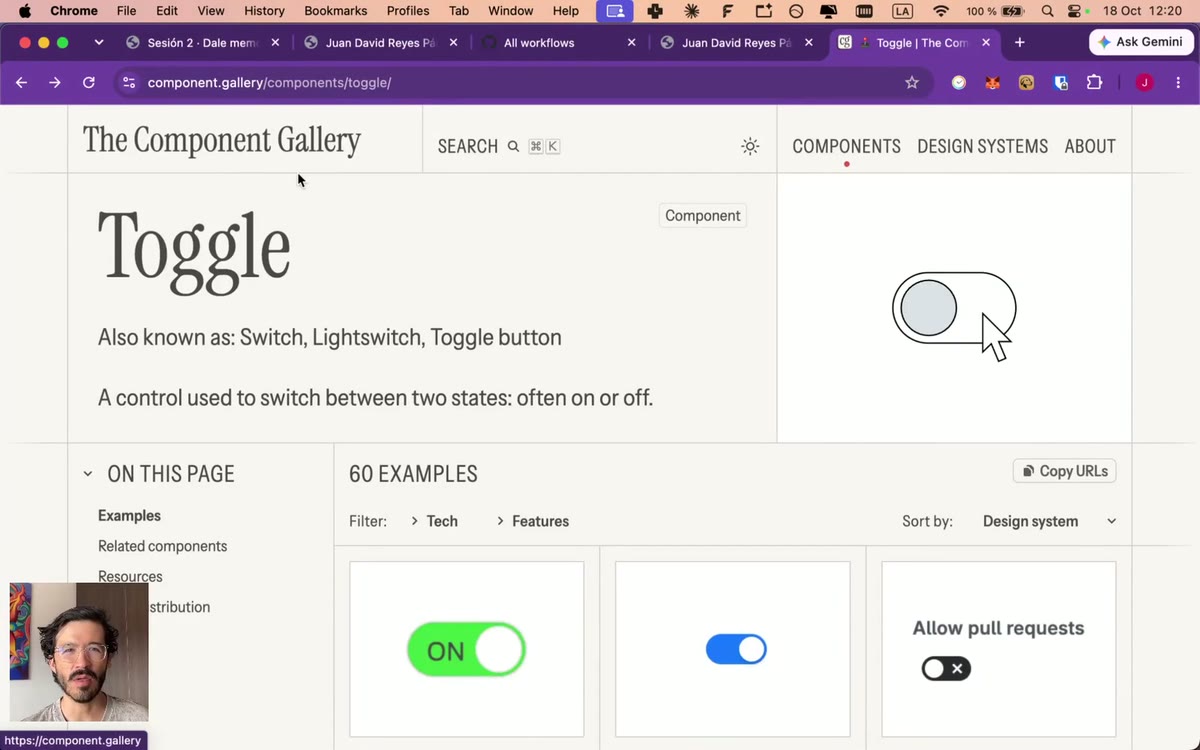Click the F-shaped menu bar icon
The height and width of the screenshot is (750, 1200).
tap(727, 11)
